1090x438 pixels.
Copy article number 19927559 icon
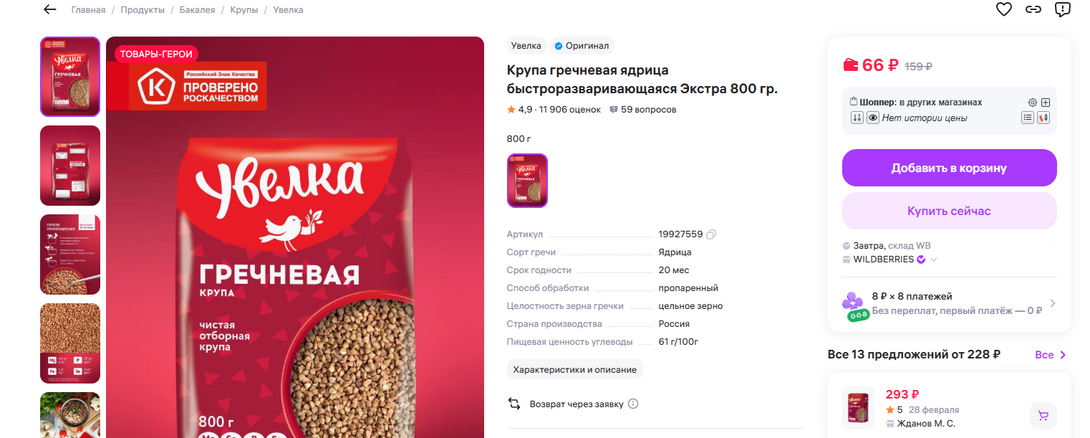coord(710,234)
